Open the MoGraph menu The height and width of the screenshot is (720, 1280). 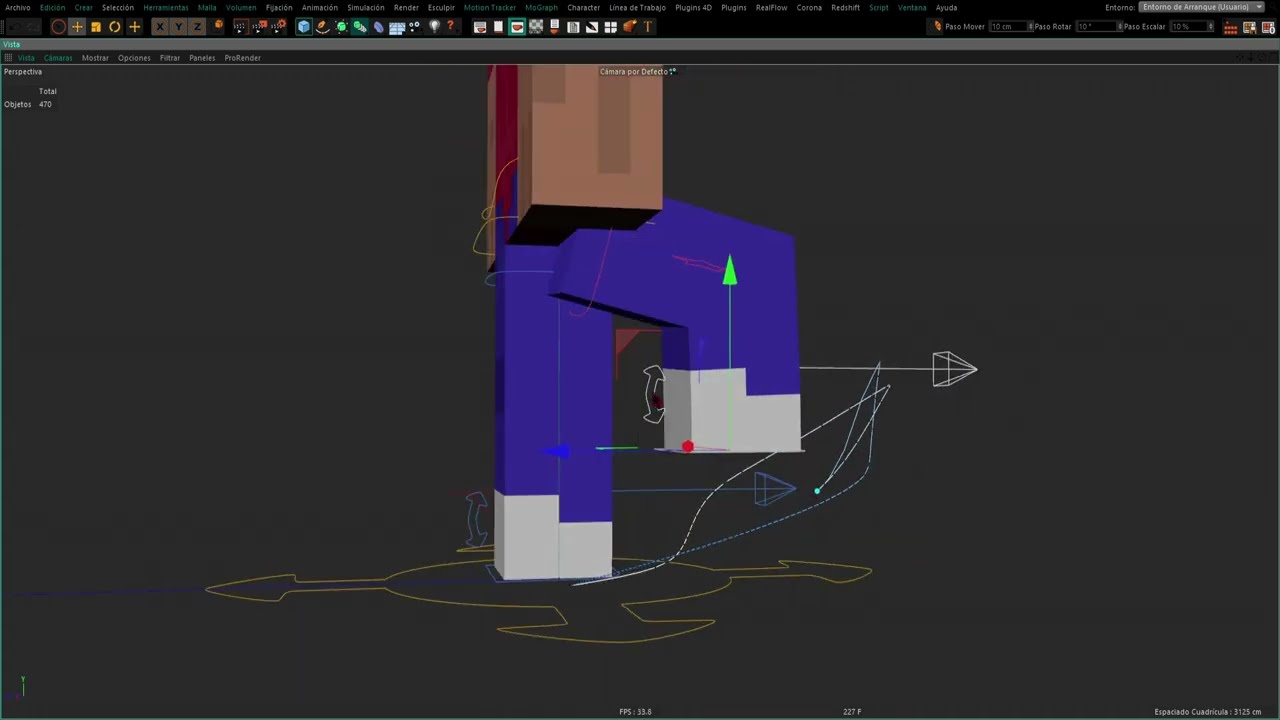[541, 7]
